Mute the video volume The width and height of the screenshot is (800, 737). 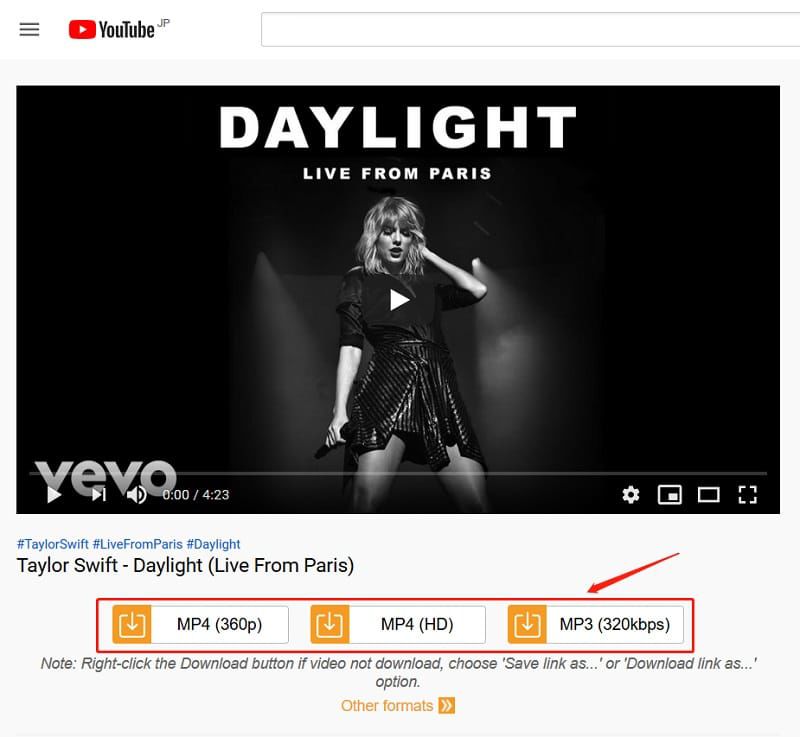pos(136,495)
